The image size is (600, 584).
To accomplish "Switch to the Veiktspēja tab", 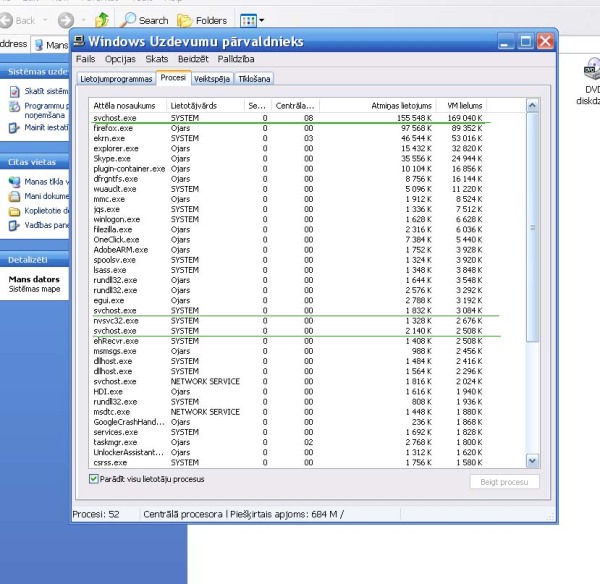I will pos(212,79).
